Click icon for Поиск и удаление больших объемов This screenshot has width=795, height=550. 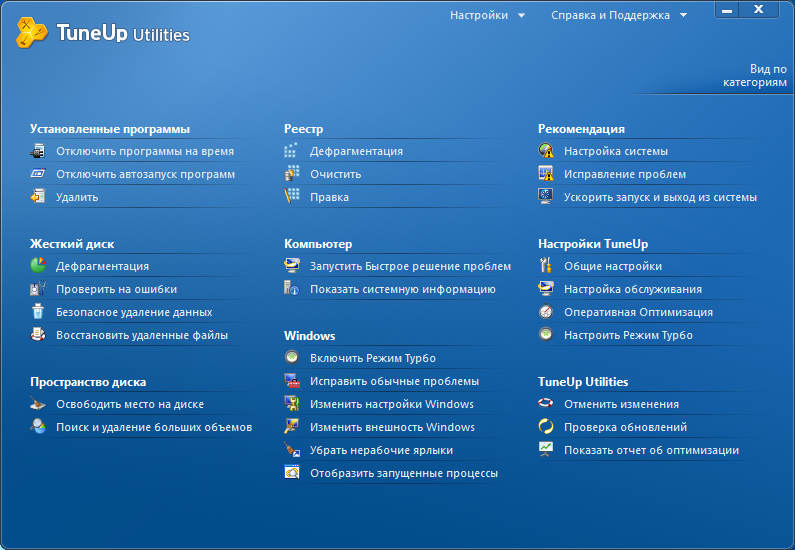[x=38, y=426]
